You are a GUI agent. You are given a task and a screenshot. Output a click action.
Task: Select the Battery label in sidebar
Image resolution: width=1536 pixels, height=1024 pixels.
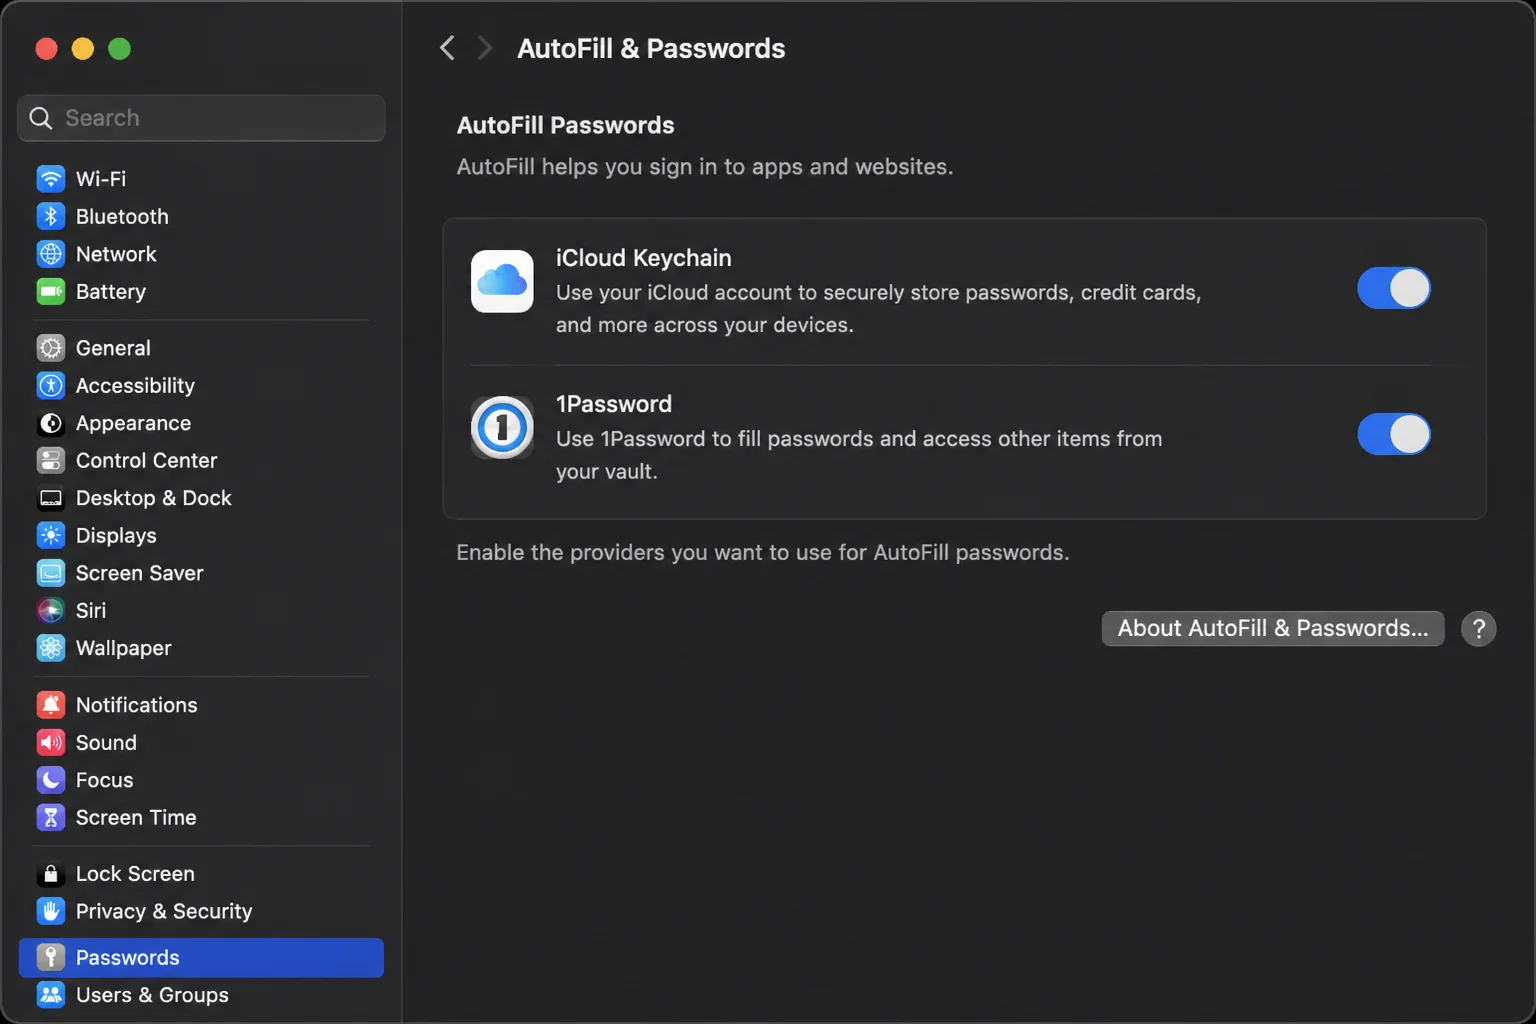click(111, 292)
